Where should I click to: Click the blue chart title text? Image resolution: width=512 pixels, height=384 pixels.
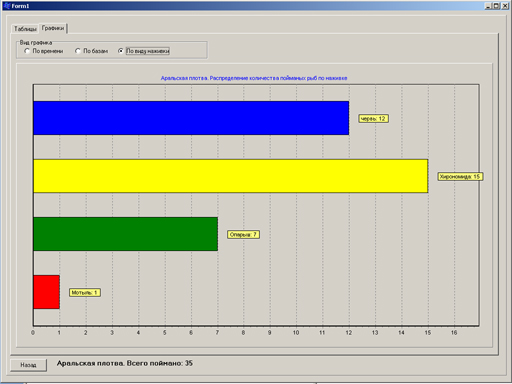point(254,78)
